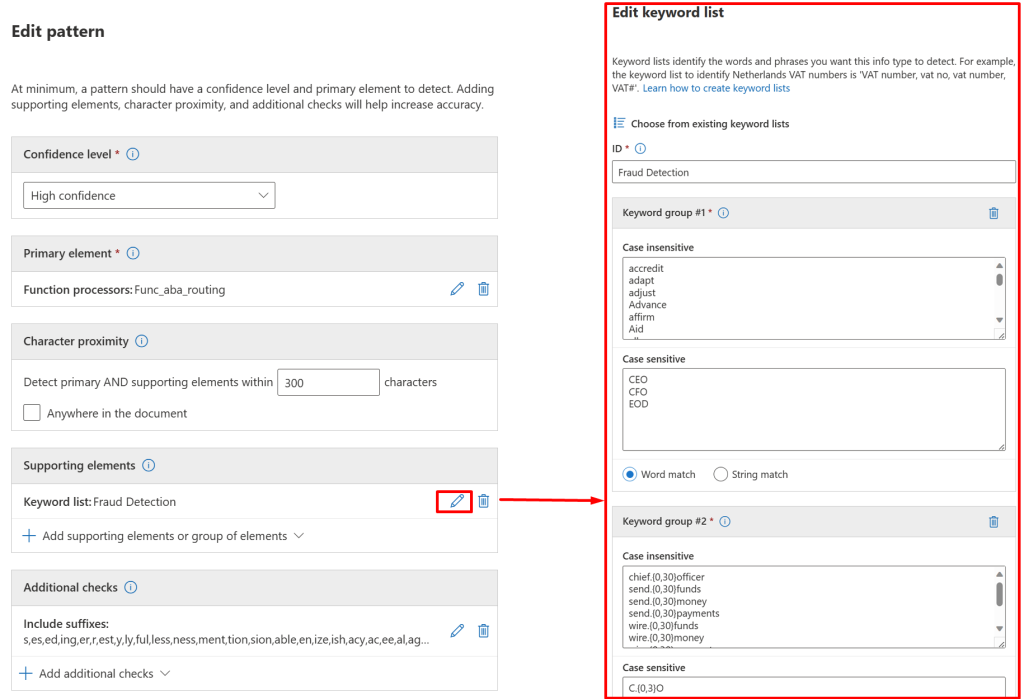Click group #1 keyword list scroll-down arrow
This screenshot has height=699, width=1024.
click(x=999, y=320)
